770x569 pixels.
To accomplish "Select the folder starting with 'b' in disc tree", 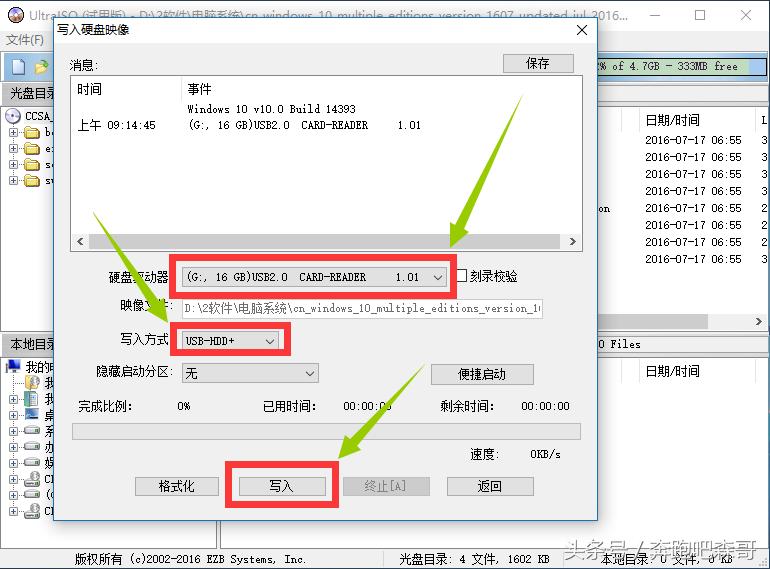I will (x=32, y=133).
